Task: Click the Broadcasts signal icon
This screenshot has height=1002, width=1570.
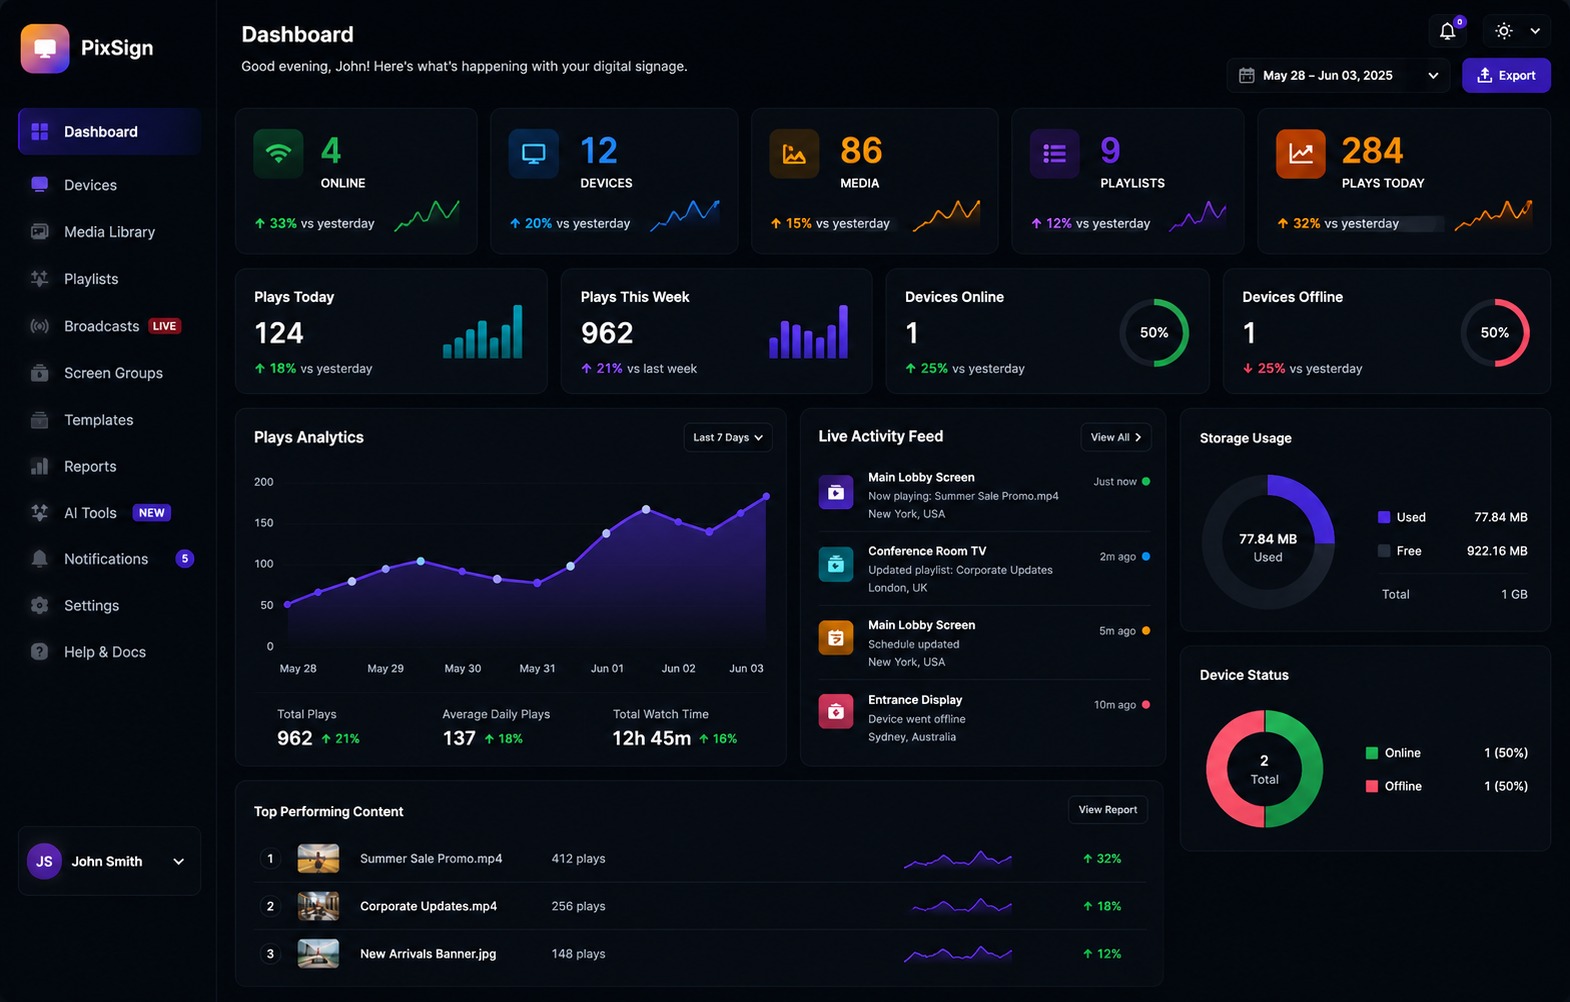Action: 40,326
